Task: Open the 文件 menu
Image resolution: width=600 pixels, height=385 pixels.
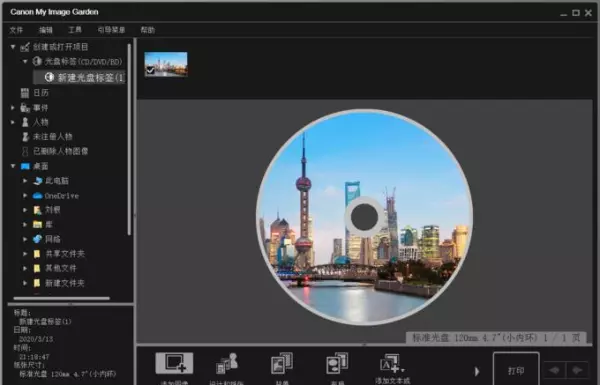Action: [x=16, y=30]
